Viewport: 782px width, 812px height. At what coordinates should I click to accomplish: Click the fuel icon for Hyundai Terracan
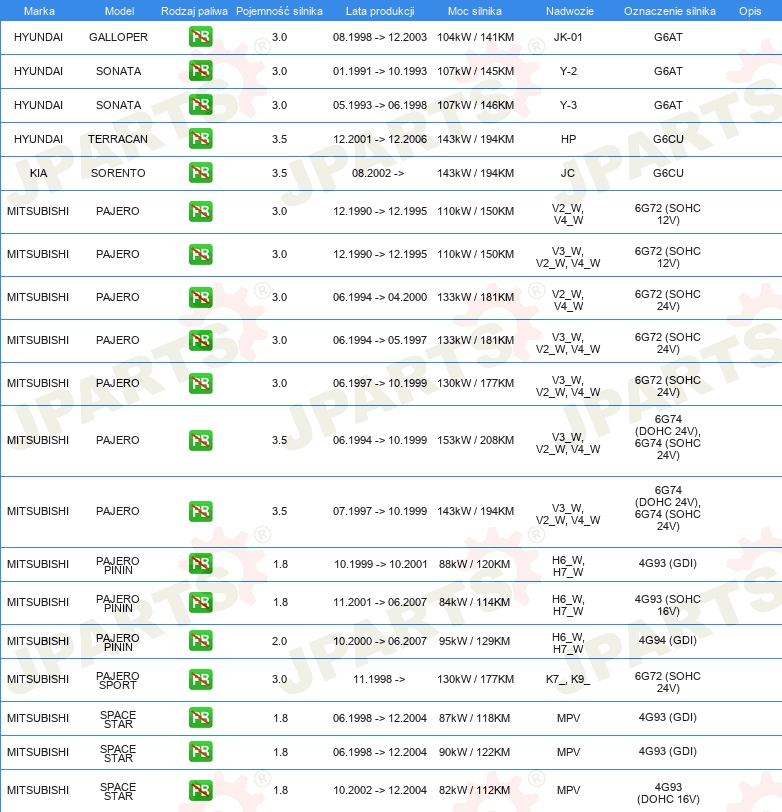[x=200, y=139]
